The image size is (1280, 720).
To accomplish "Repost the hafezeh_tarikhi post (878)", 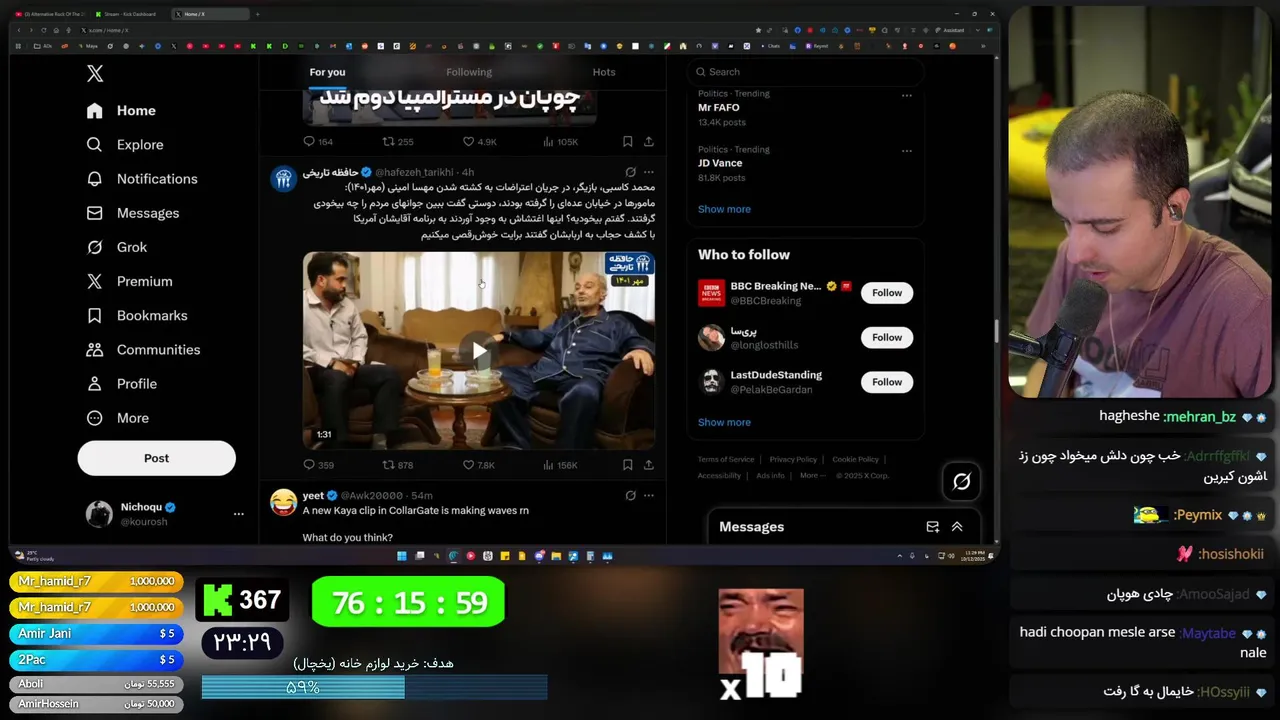I will (x=398, y=465).
